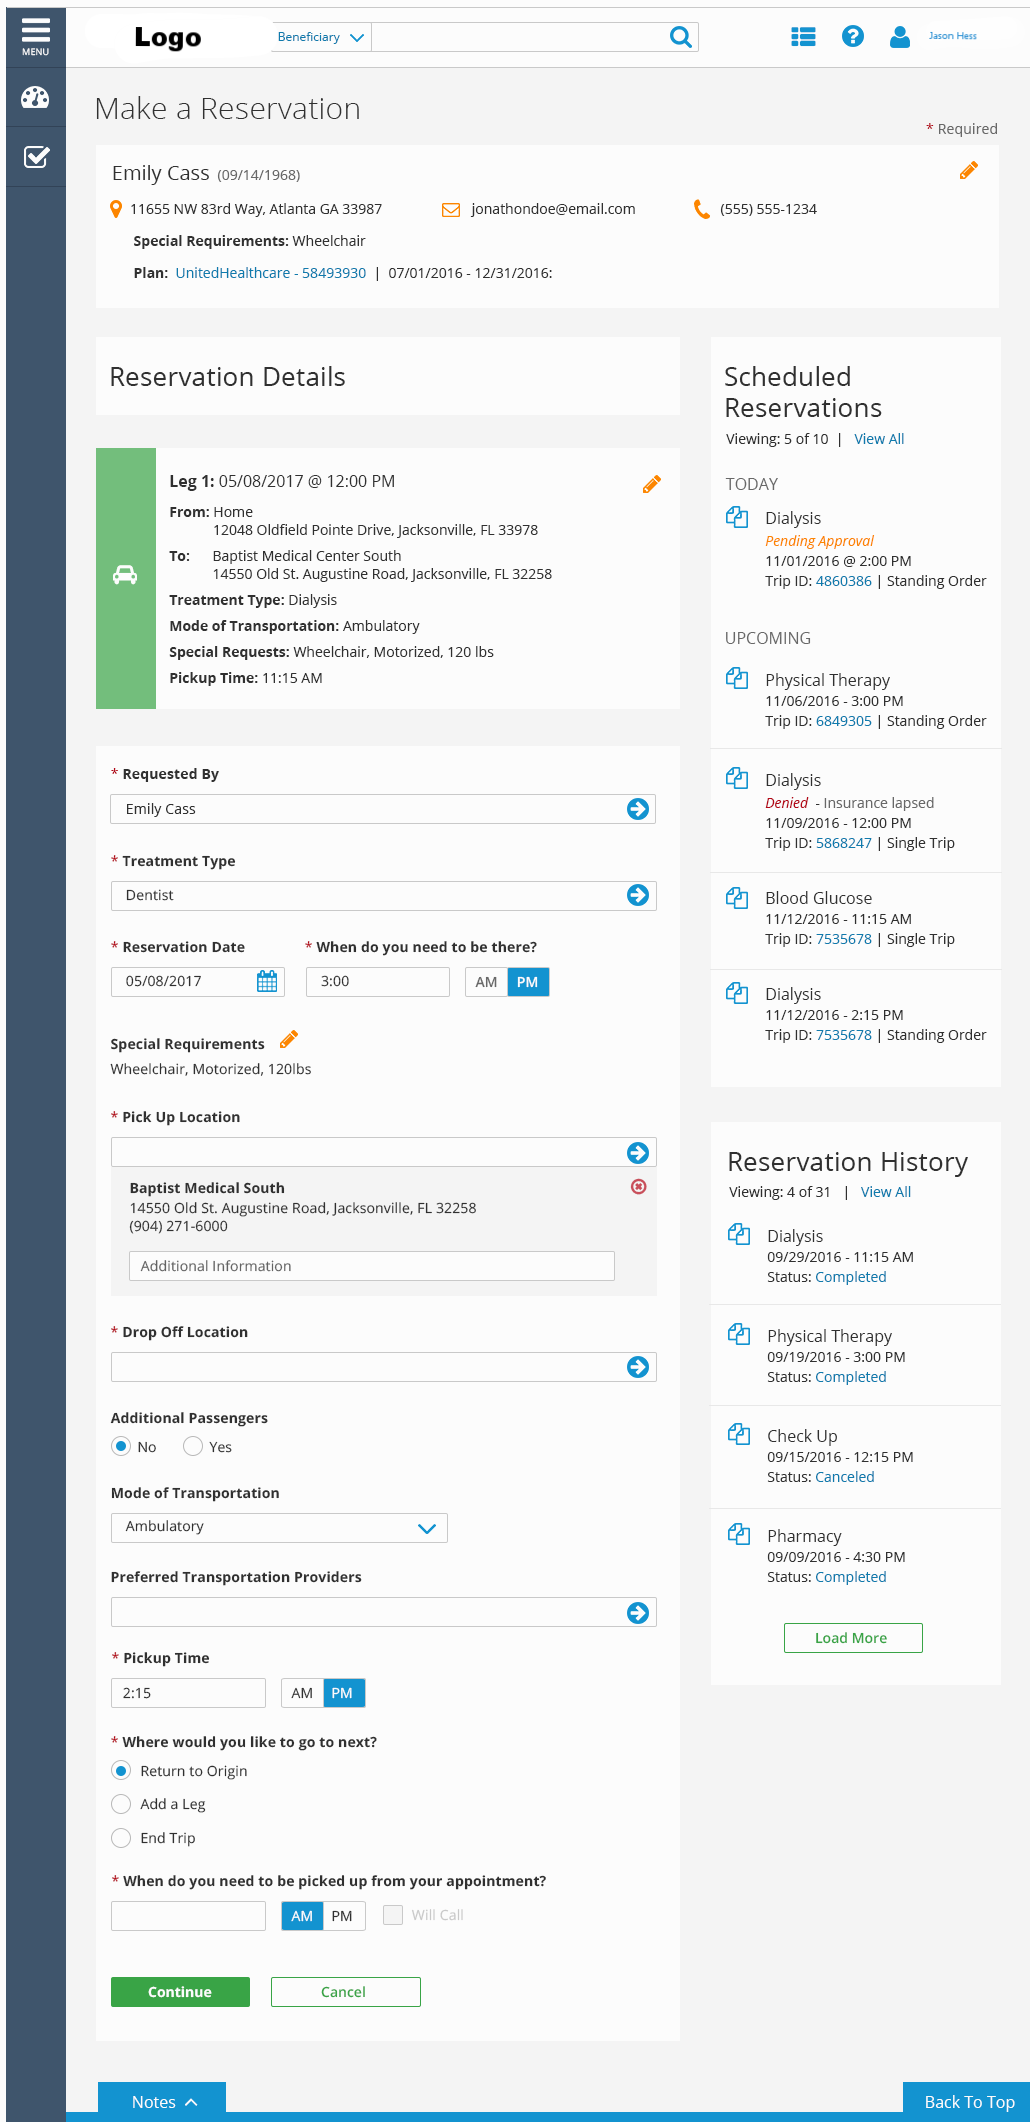Click arrow icon in Preferred Transportation Providers field
1030x2122 pixels.
[x=638, y=1613]
